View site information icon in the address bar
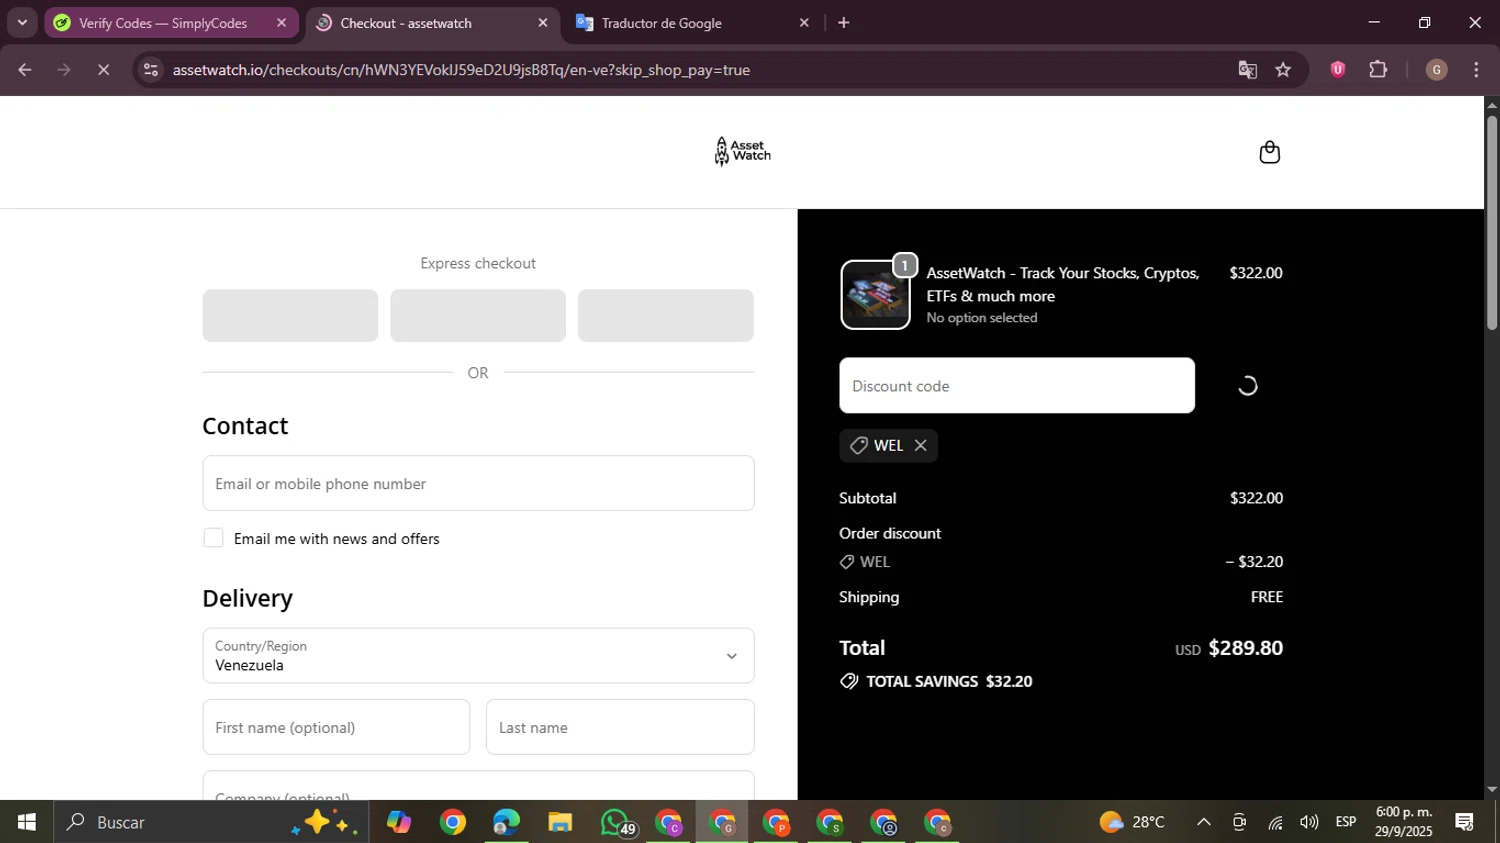The image size is (1500, 843). 150,70
